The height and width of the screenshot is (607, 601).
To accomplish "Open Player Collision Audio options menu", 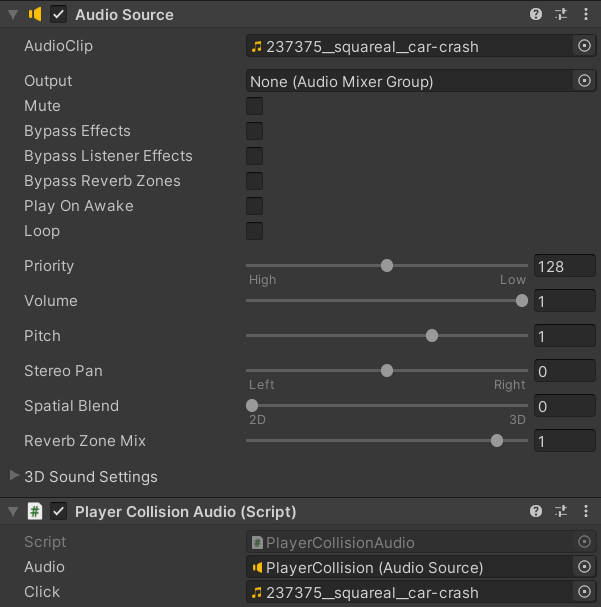I will click(x=586, y=511).
